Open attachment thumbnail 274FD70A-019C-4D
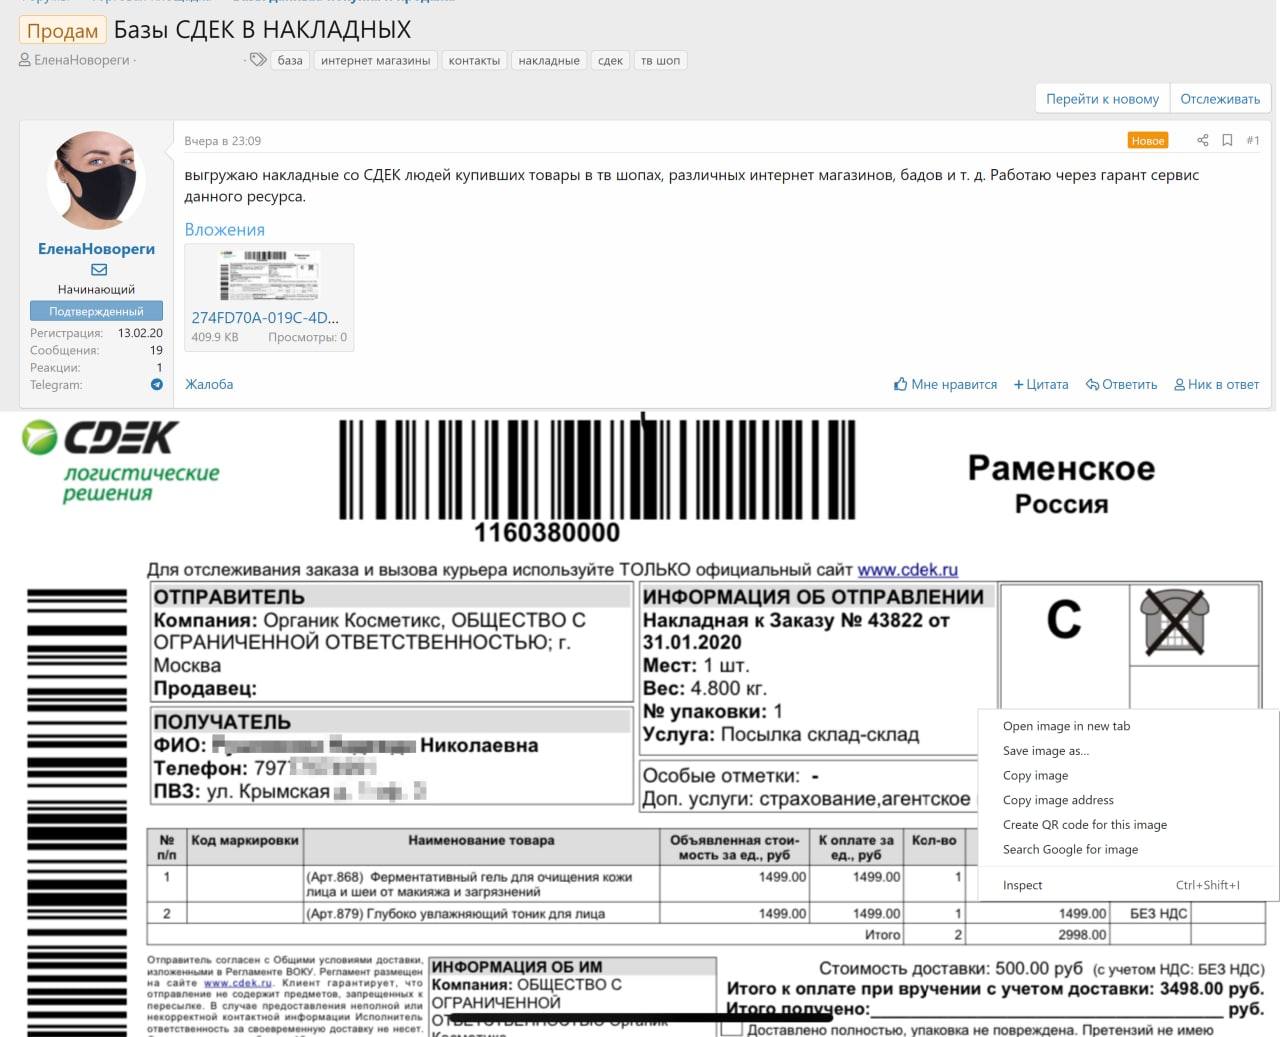The image size is (1280, 1037). click(269, 274)
